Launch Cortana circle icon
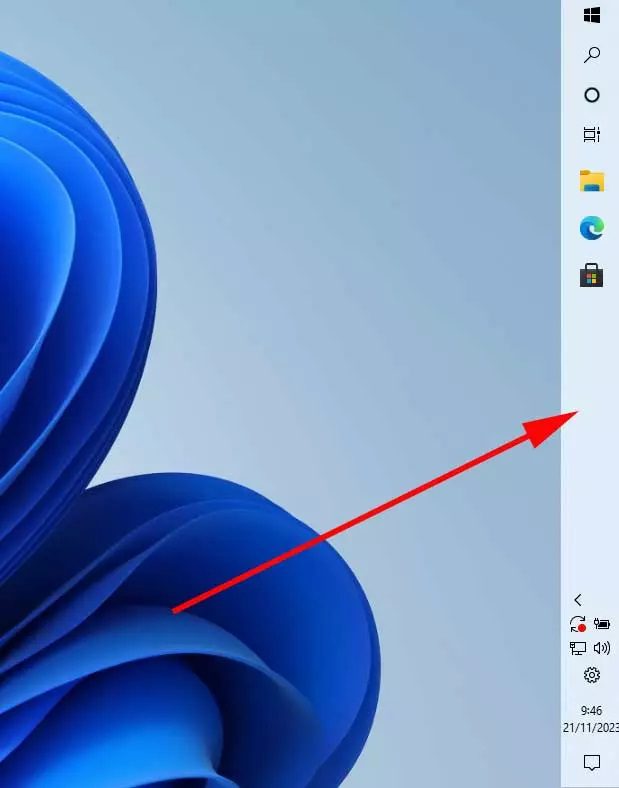The width and height of the screenshot is (619, 788). (592, 95)
